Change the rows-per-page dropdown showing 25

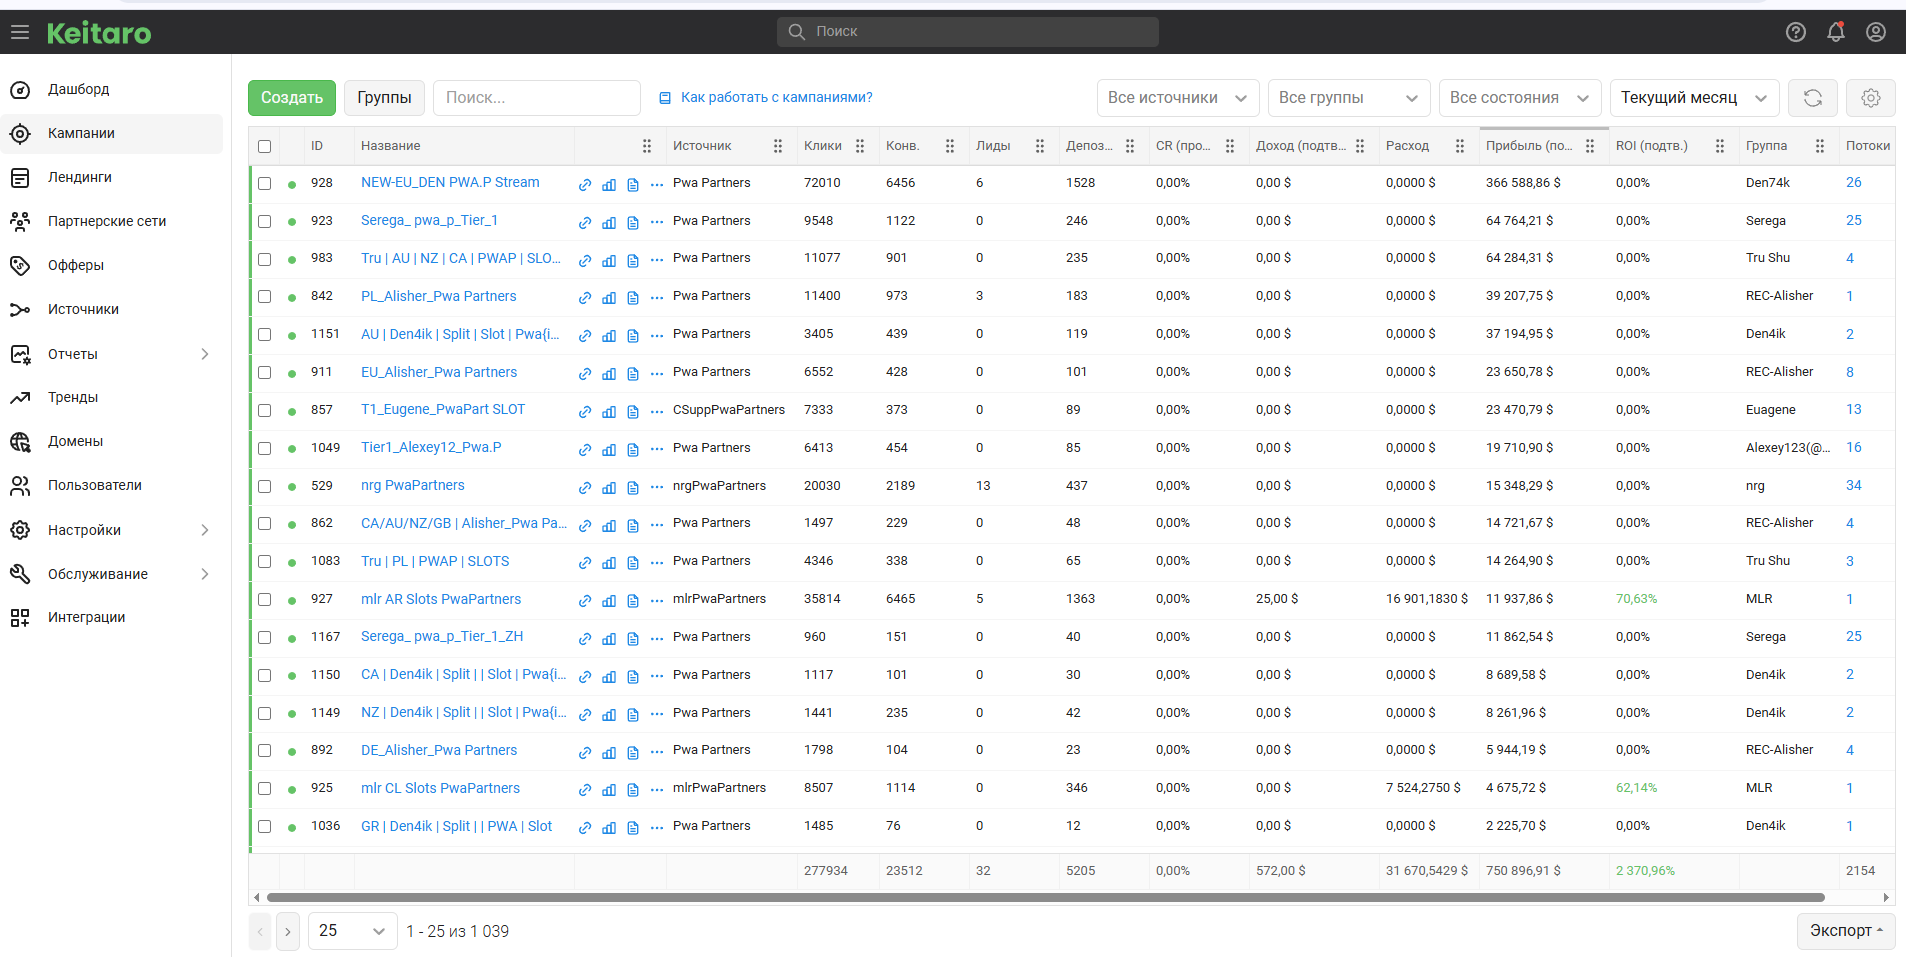352,931
